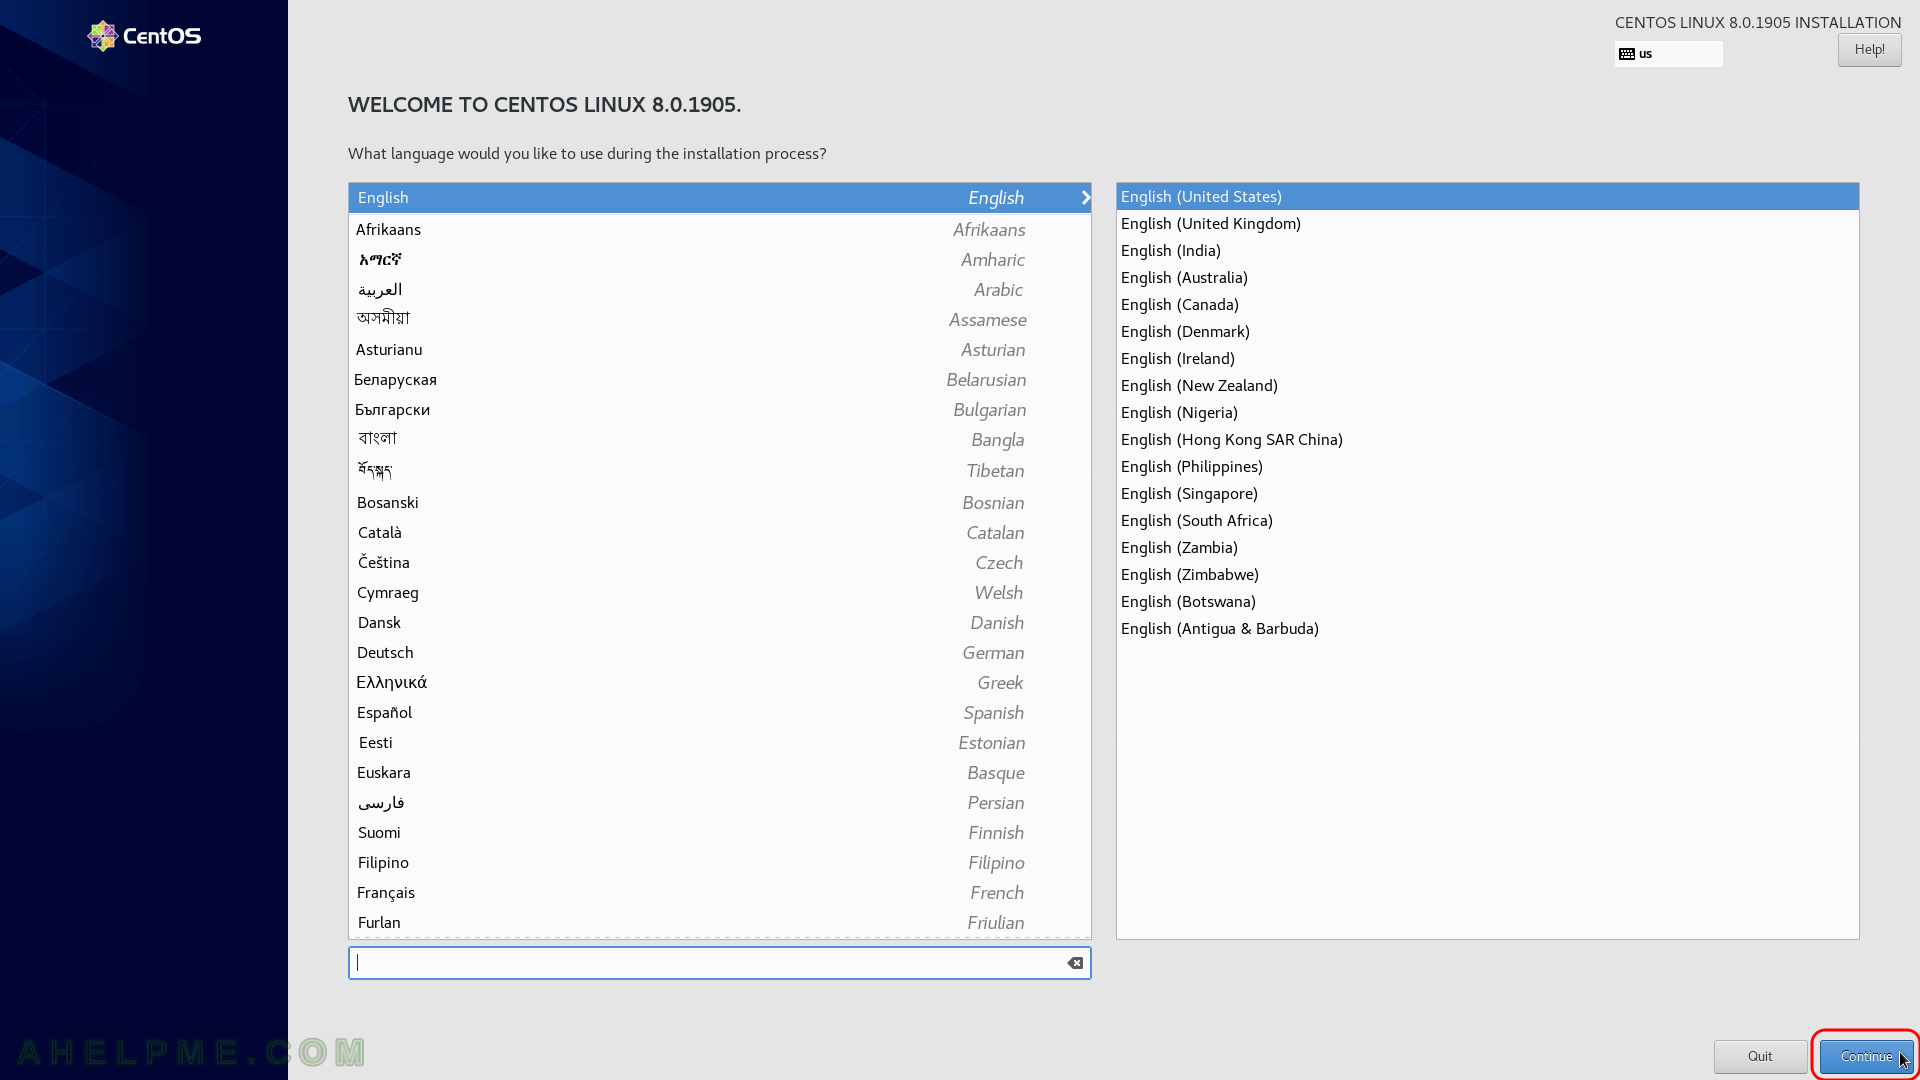1920x1080 pixels.
Task: Choose English (India) locale
Action: [x=1487, y=251]
